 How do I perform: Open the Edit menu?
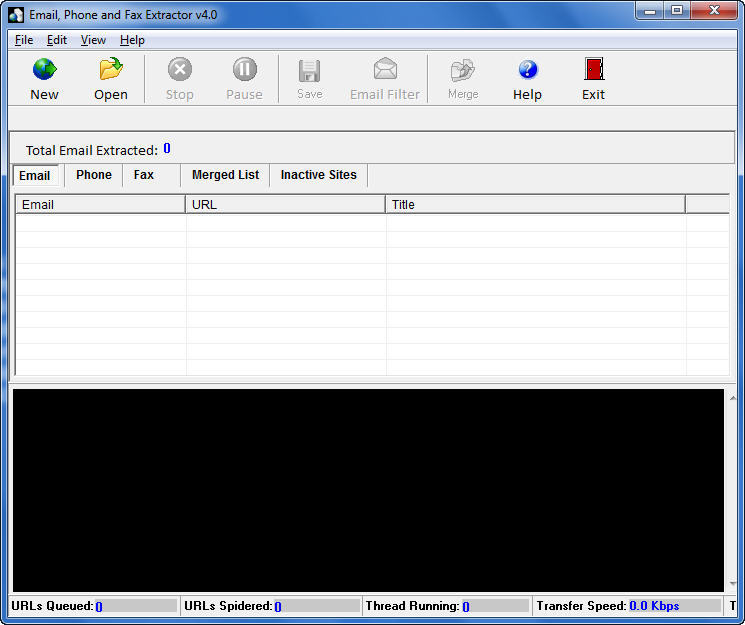(x=57, y=40)
